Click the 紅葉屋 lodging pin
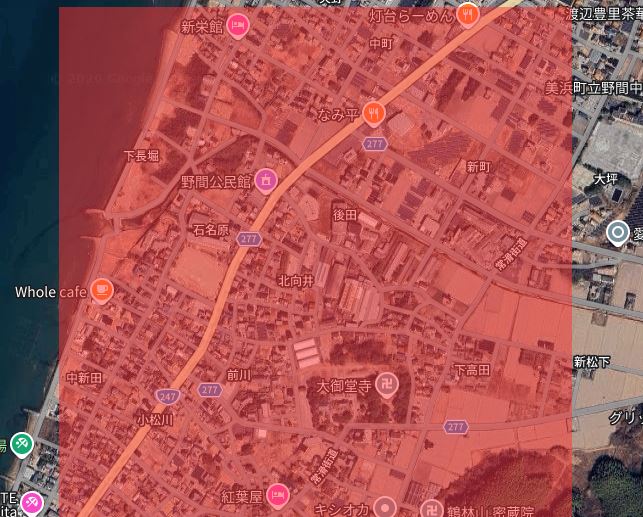 pos(278,495)
